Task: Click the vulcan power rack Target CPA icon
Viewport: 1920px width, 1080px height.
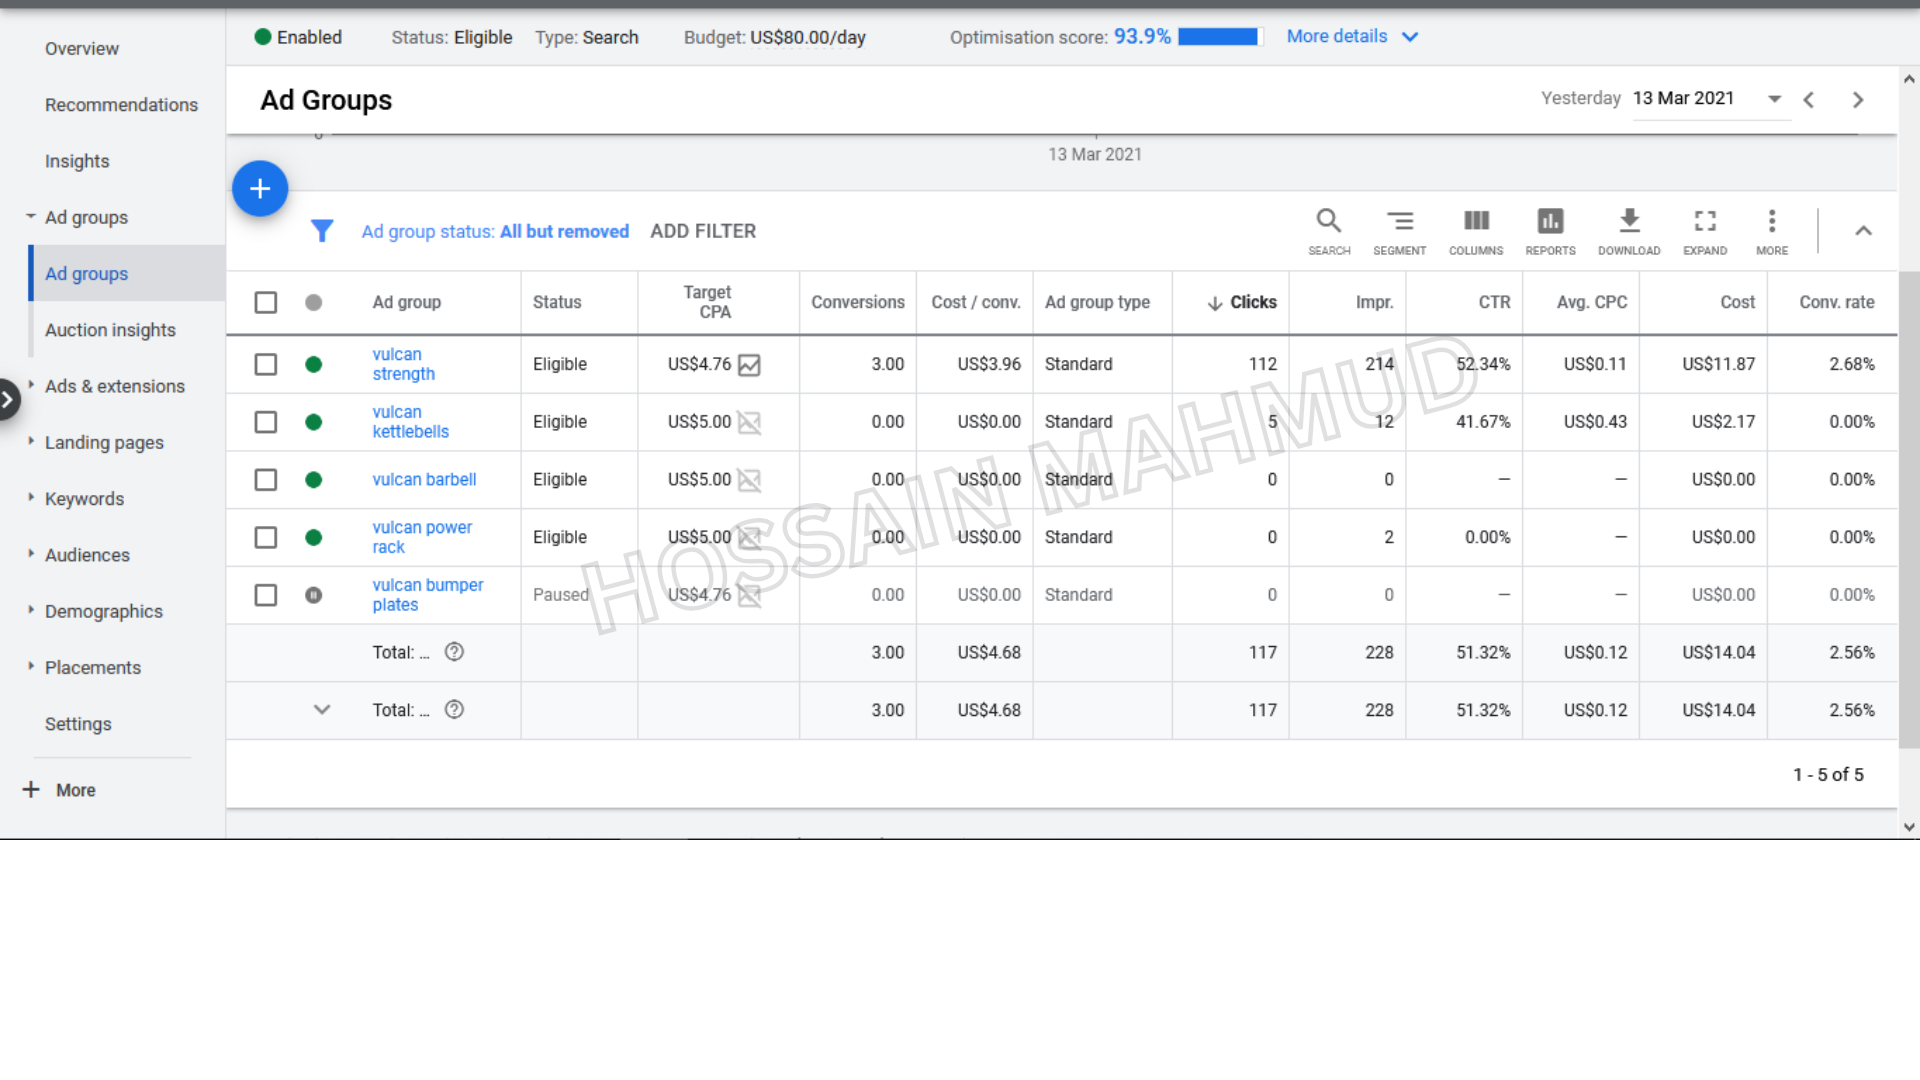Action: [749, 538]
